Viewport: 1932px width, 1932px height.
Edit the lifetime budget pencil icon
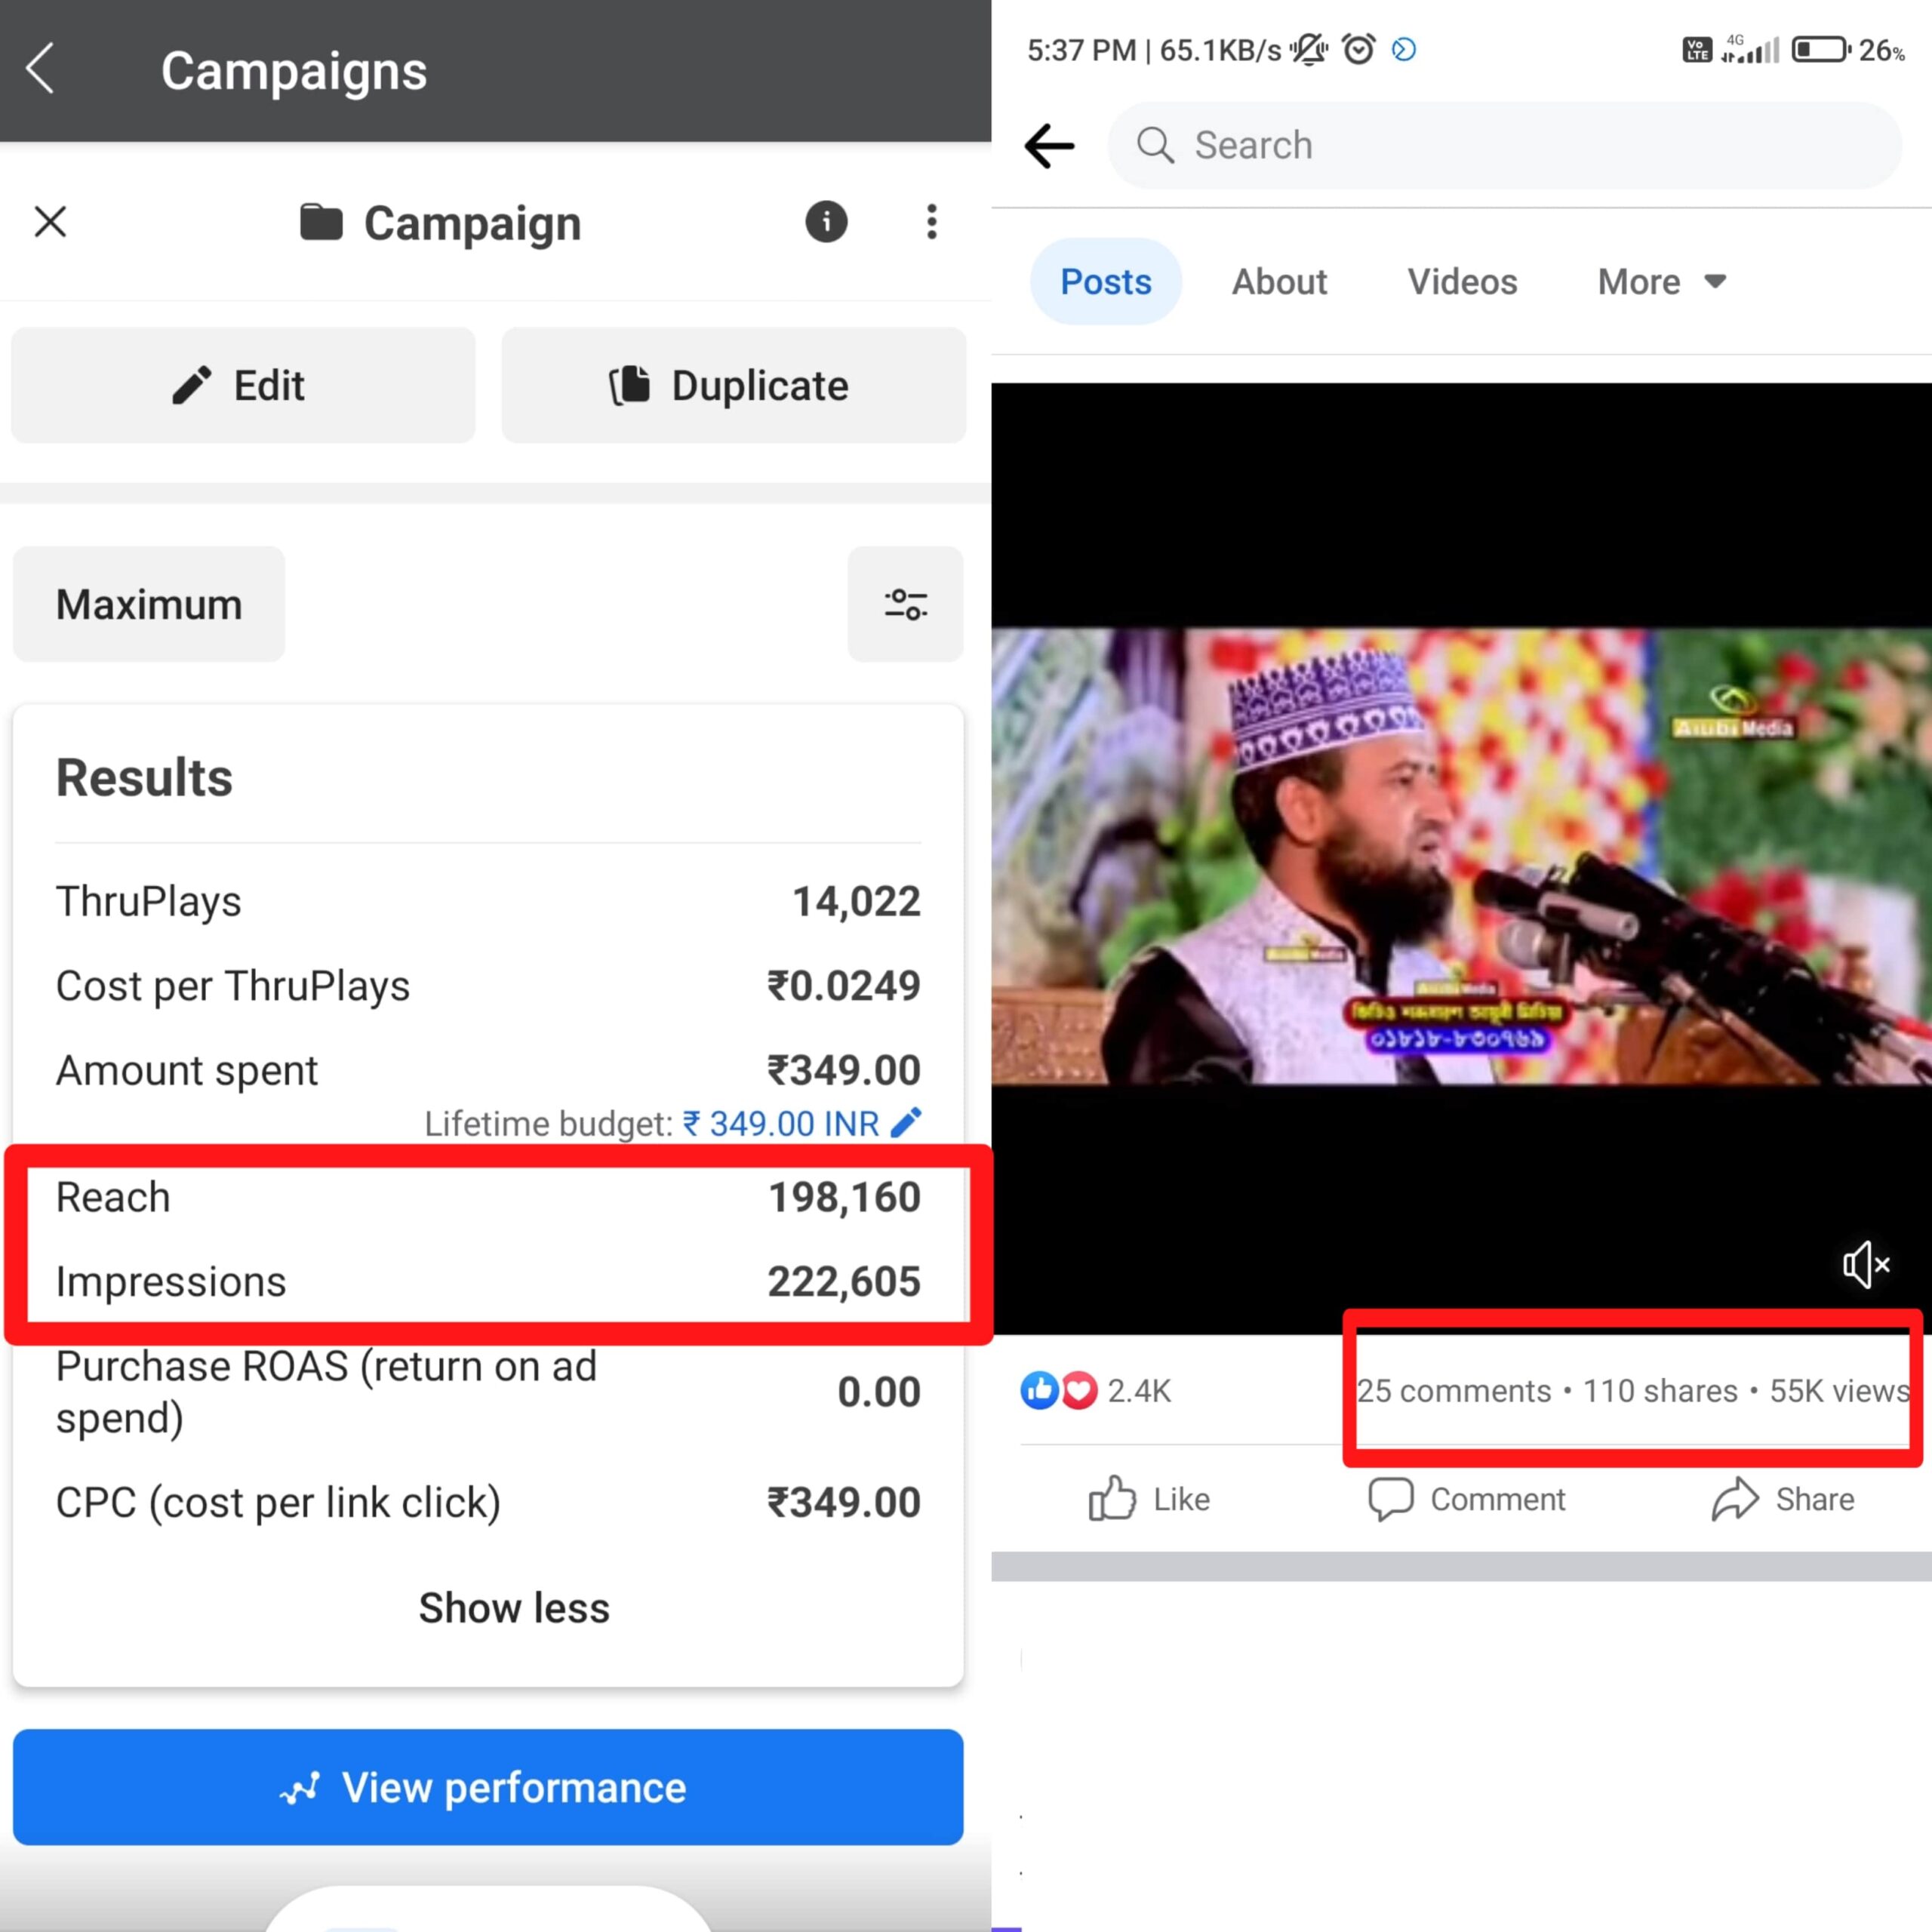click(906, 1123)
